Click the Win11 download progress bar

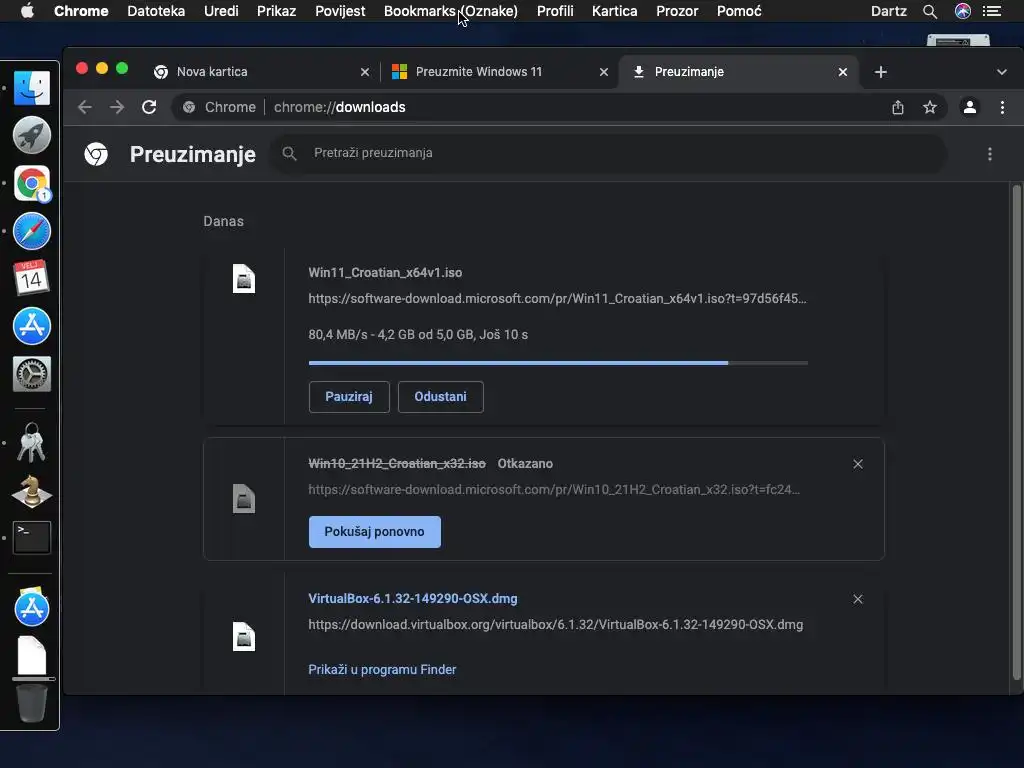click(x=558, y=362)
